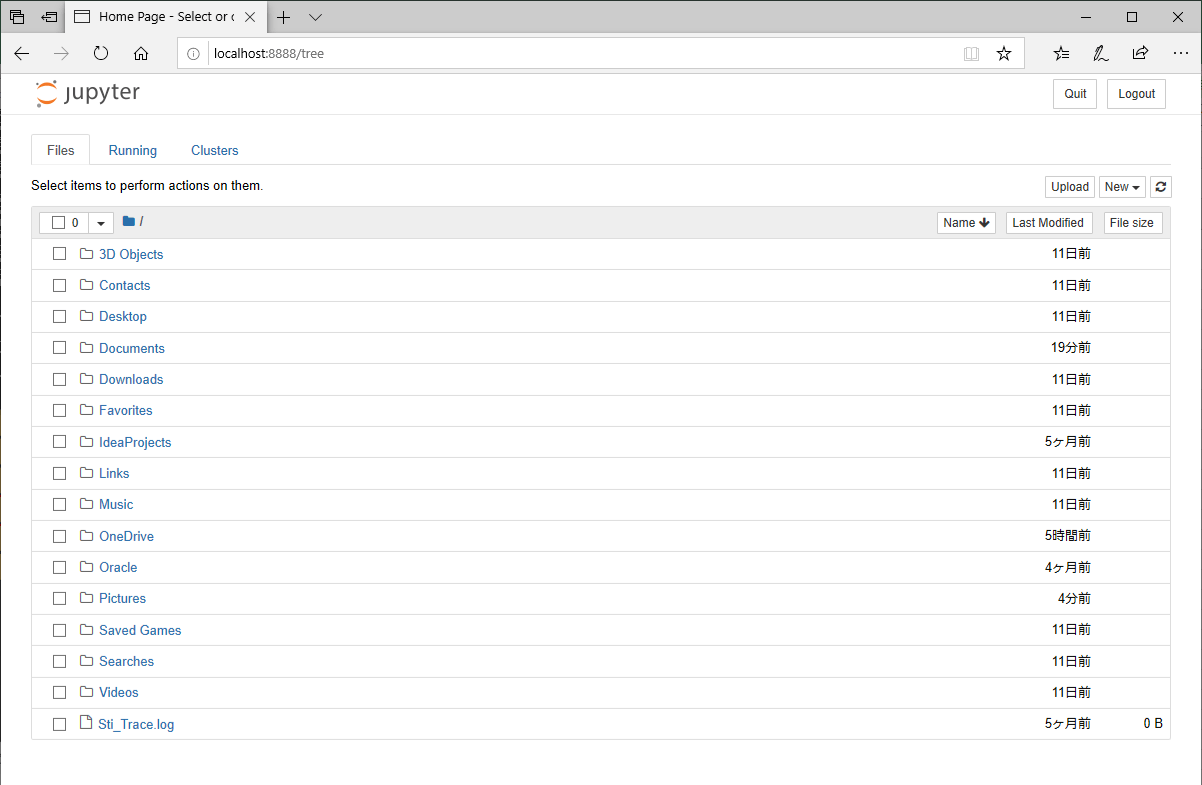Check the box for OneDrive
Image resolution: width=1202 pixels, height=785 pixels.
tap(59, 536)
